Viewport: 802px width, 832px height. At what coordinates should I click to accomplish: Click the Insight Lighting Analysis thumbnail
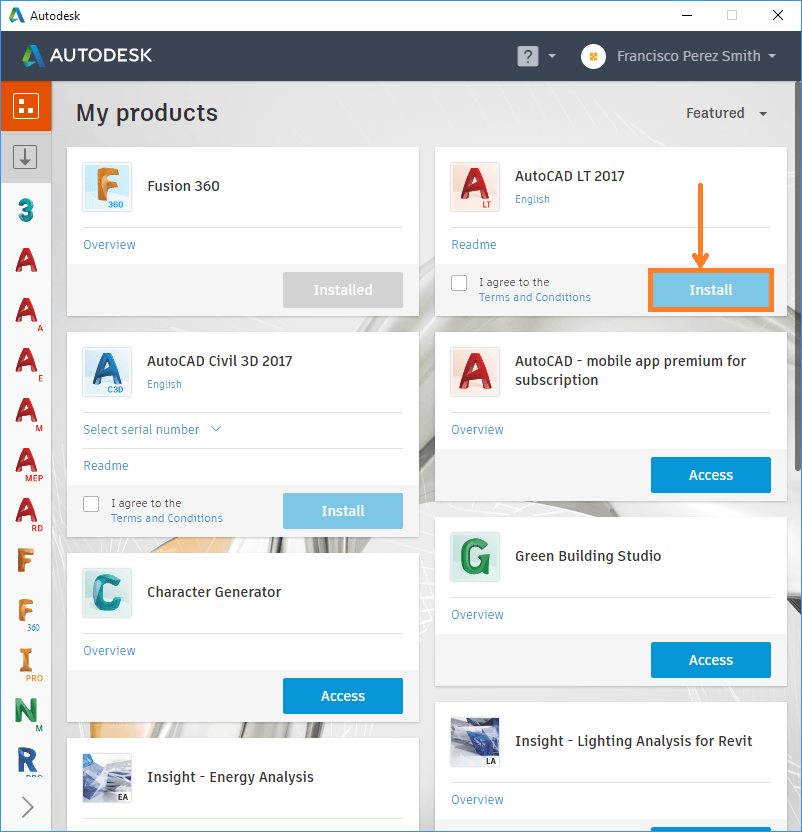click(x=475, y=742)
